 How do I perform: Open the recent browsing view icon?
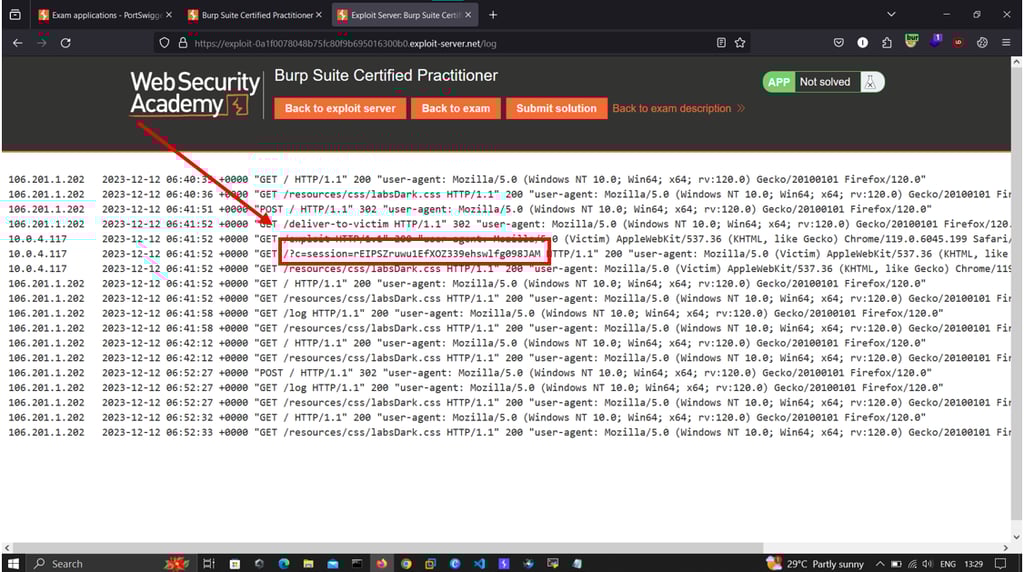click(15, 14)
